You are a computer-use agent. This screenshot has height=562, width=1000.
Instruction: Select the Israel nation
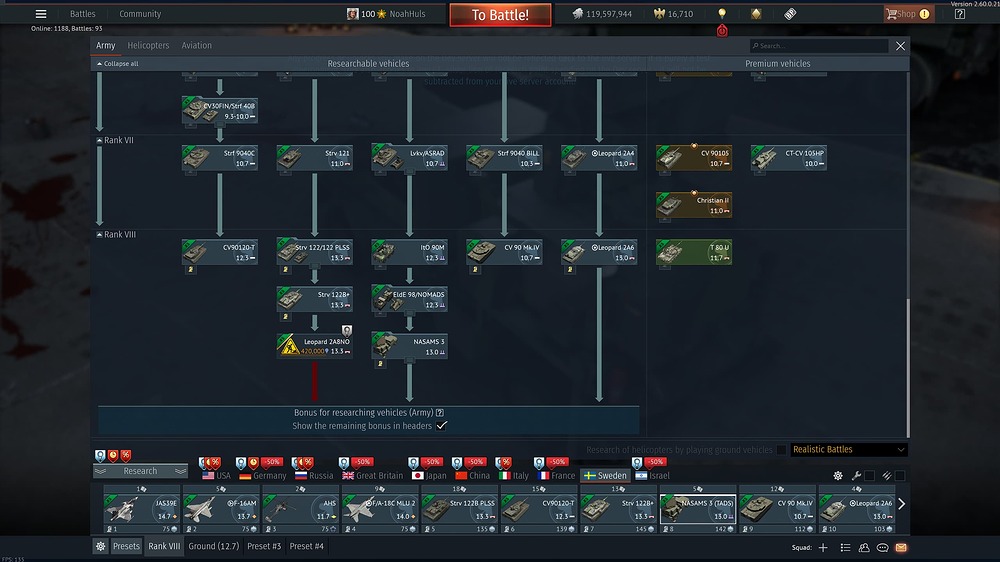point(652,476)
